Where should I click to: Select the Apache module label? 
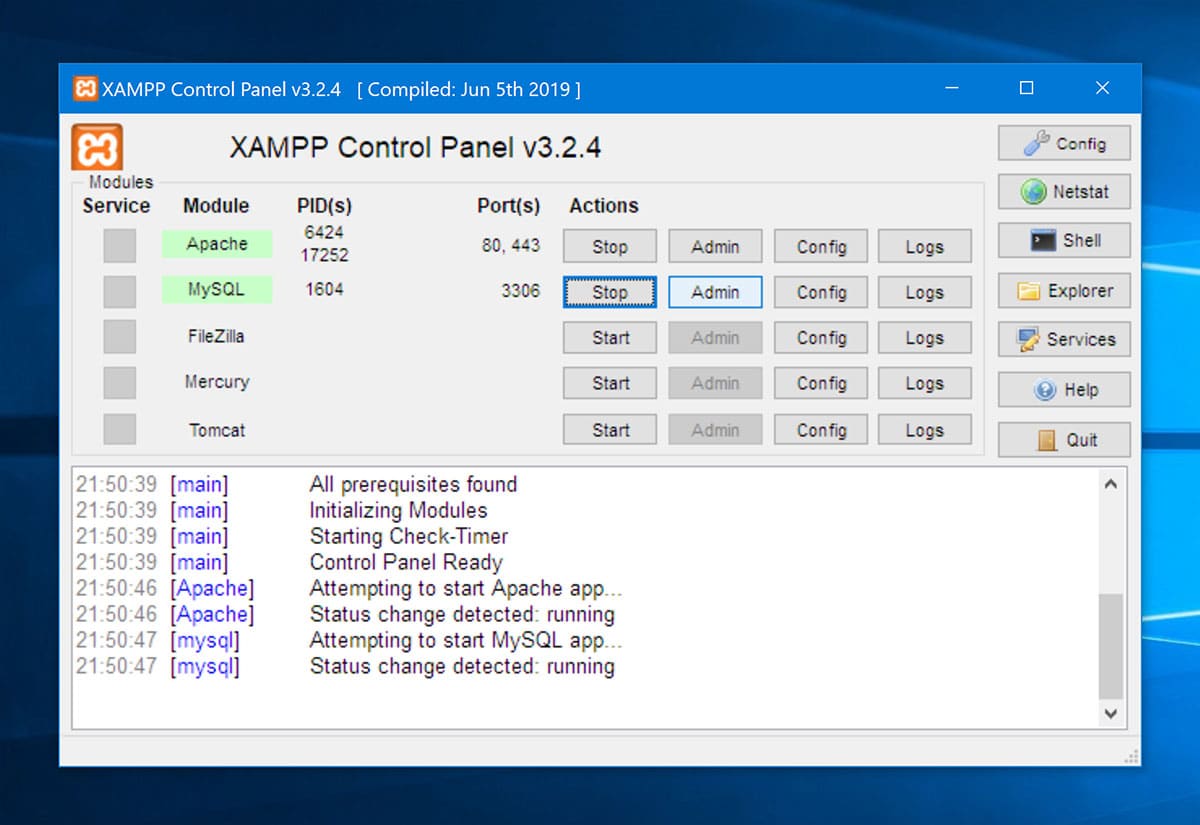(217, 244)
